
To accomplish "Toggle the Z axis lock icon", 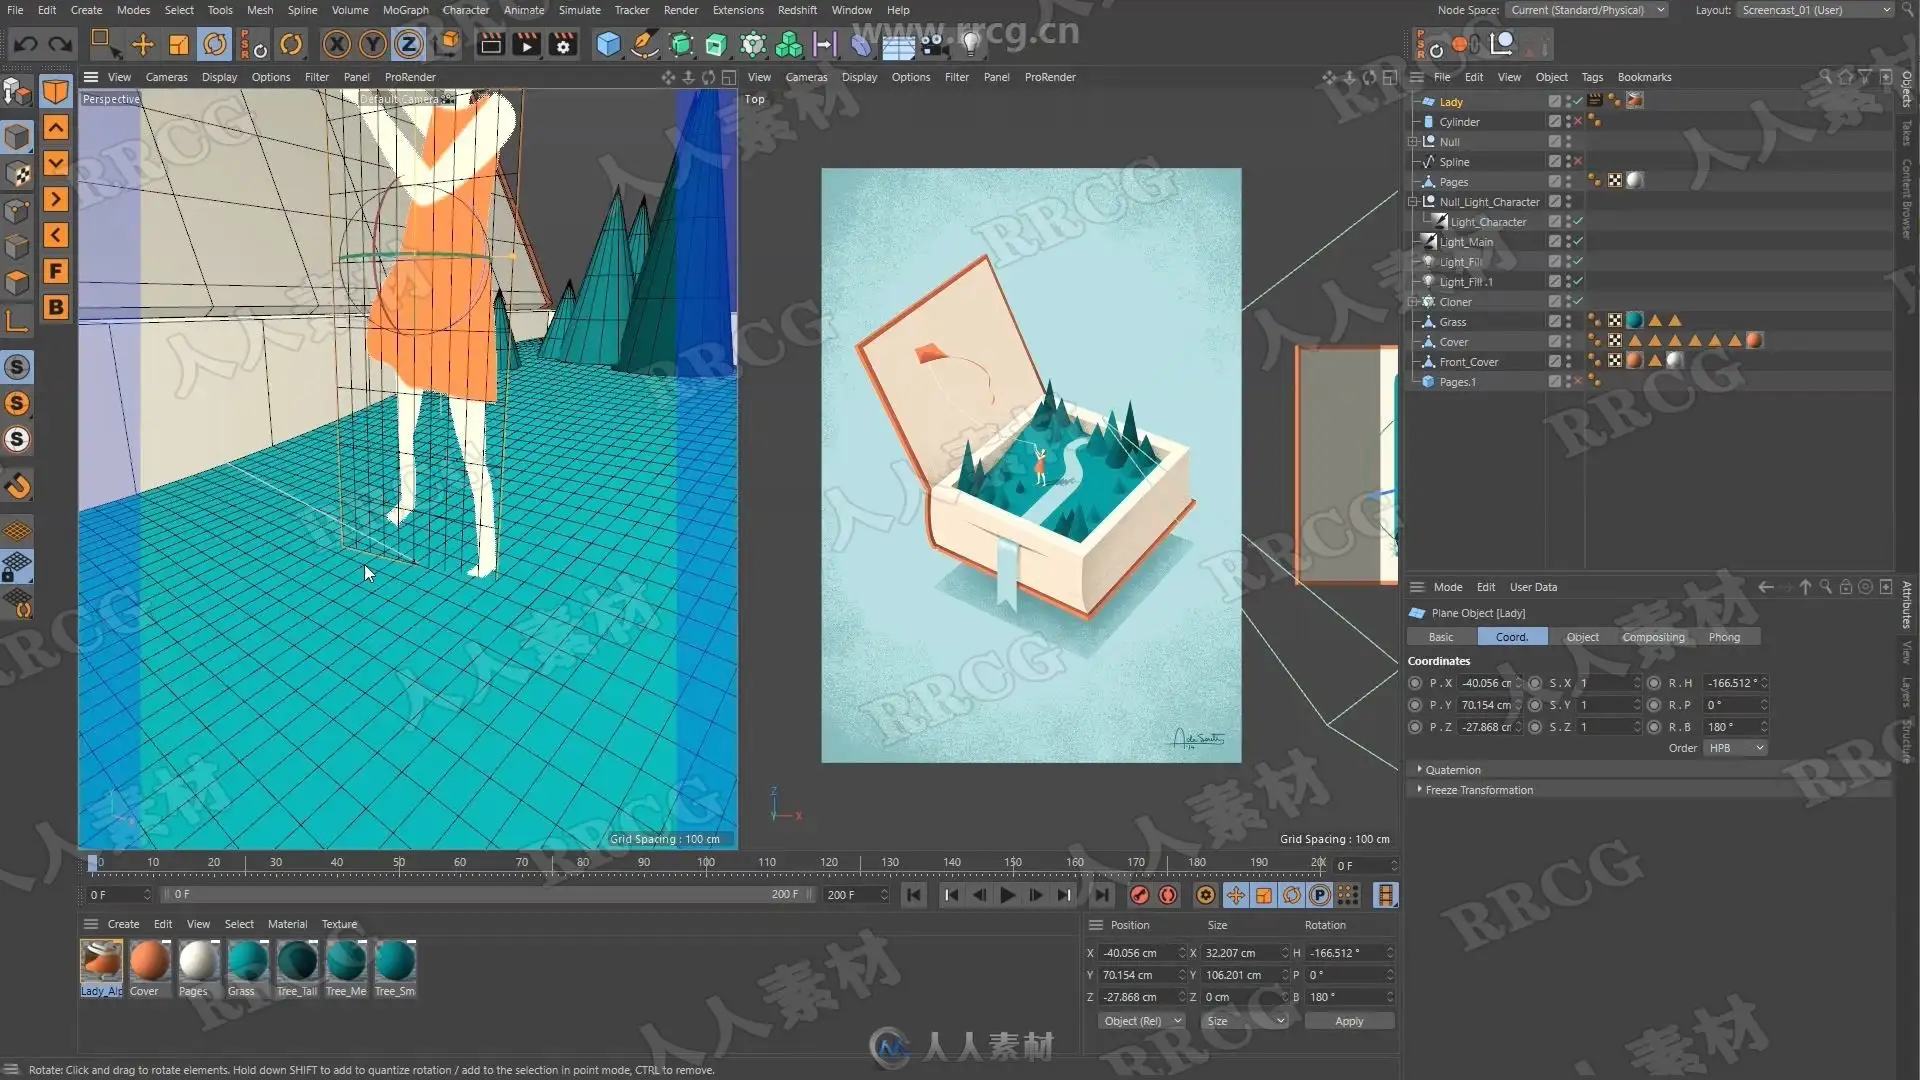I will pyautogui.click(x=408, y=44).
